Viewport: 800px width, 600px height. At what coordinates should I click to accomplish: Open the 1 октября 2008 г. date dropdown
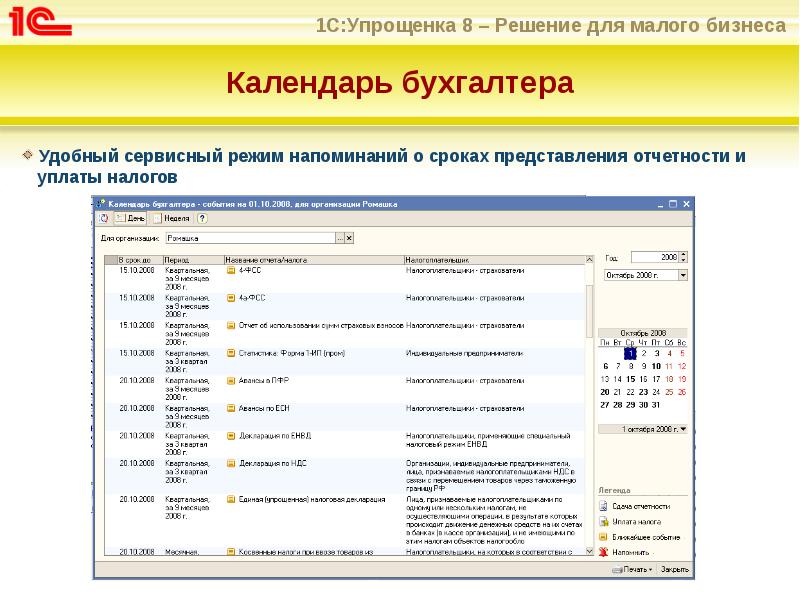point(684,430)
